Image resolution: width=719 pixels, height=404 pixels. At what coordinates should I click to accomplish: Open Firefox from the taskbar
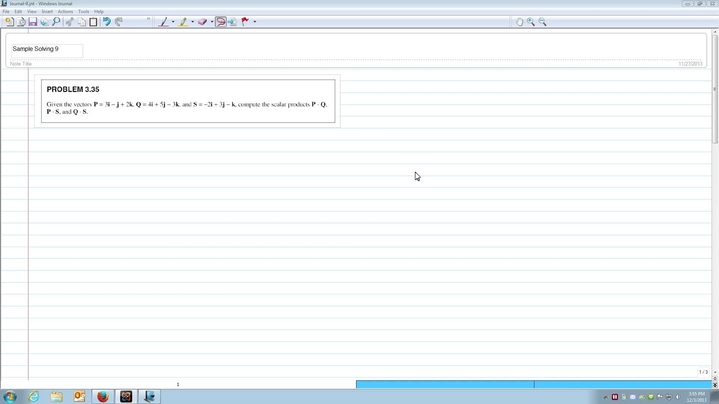[x=102, y=397]
